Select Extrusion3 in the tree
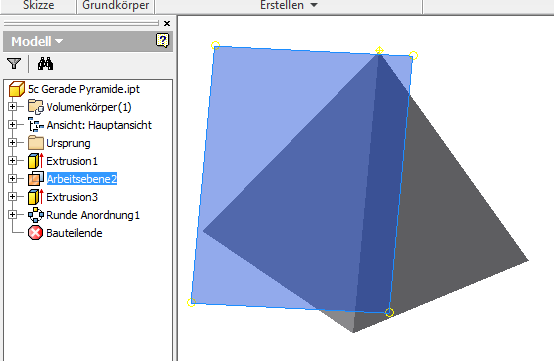The height and width of the screenshot is (361, 554). click(x=72, y=197)
